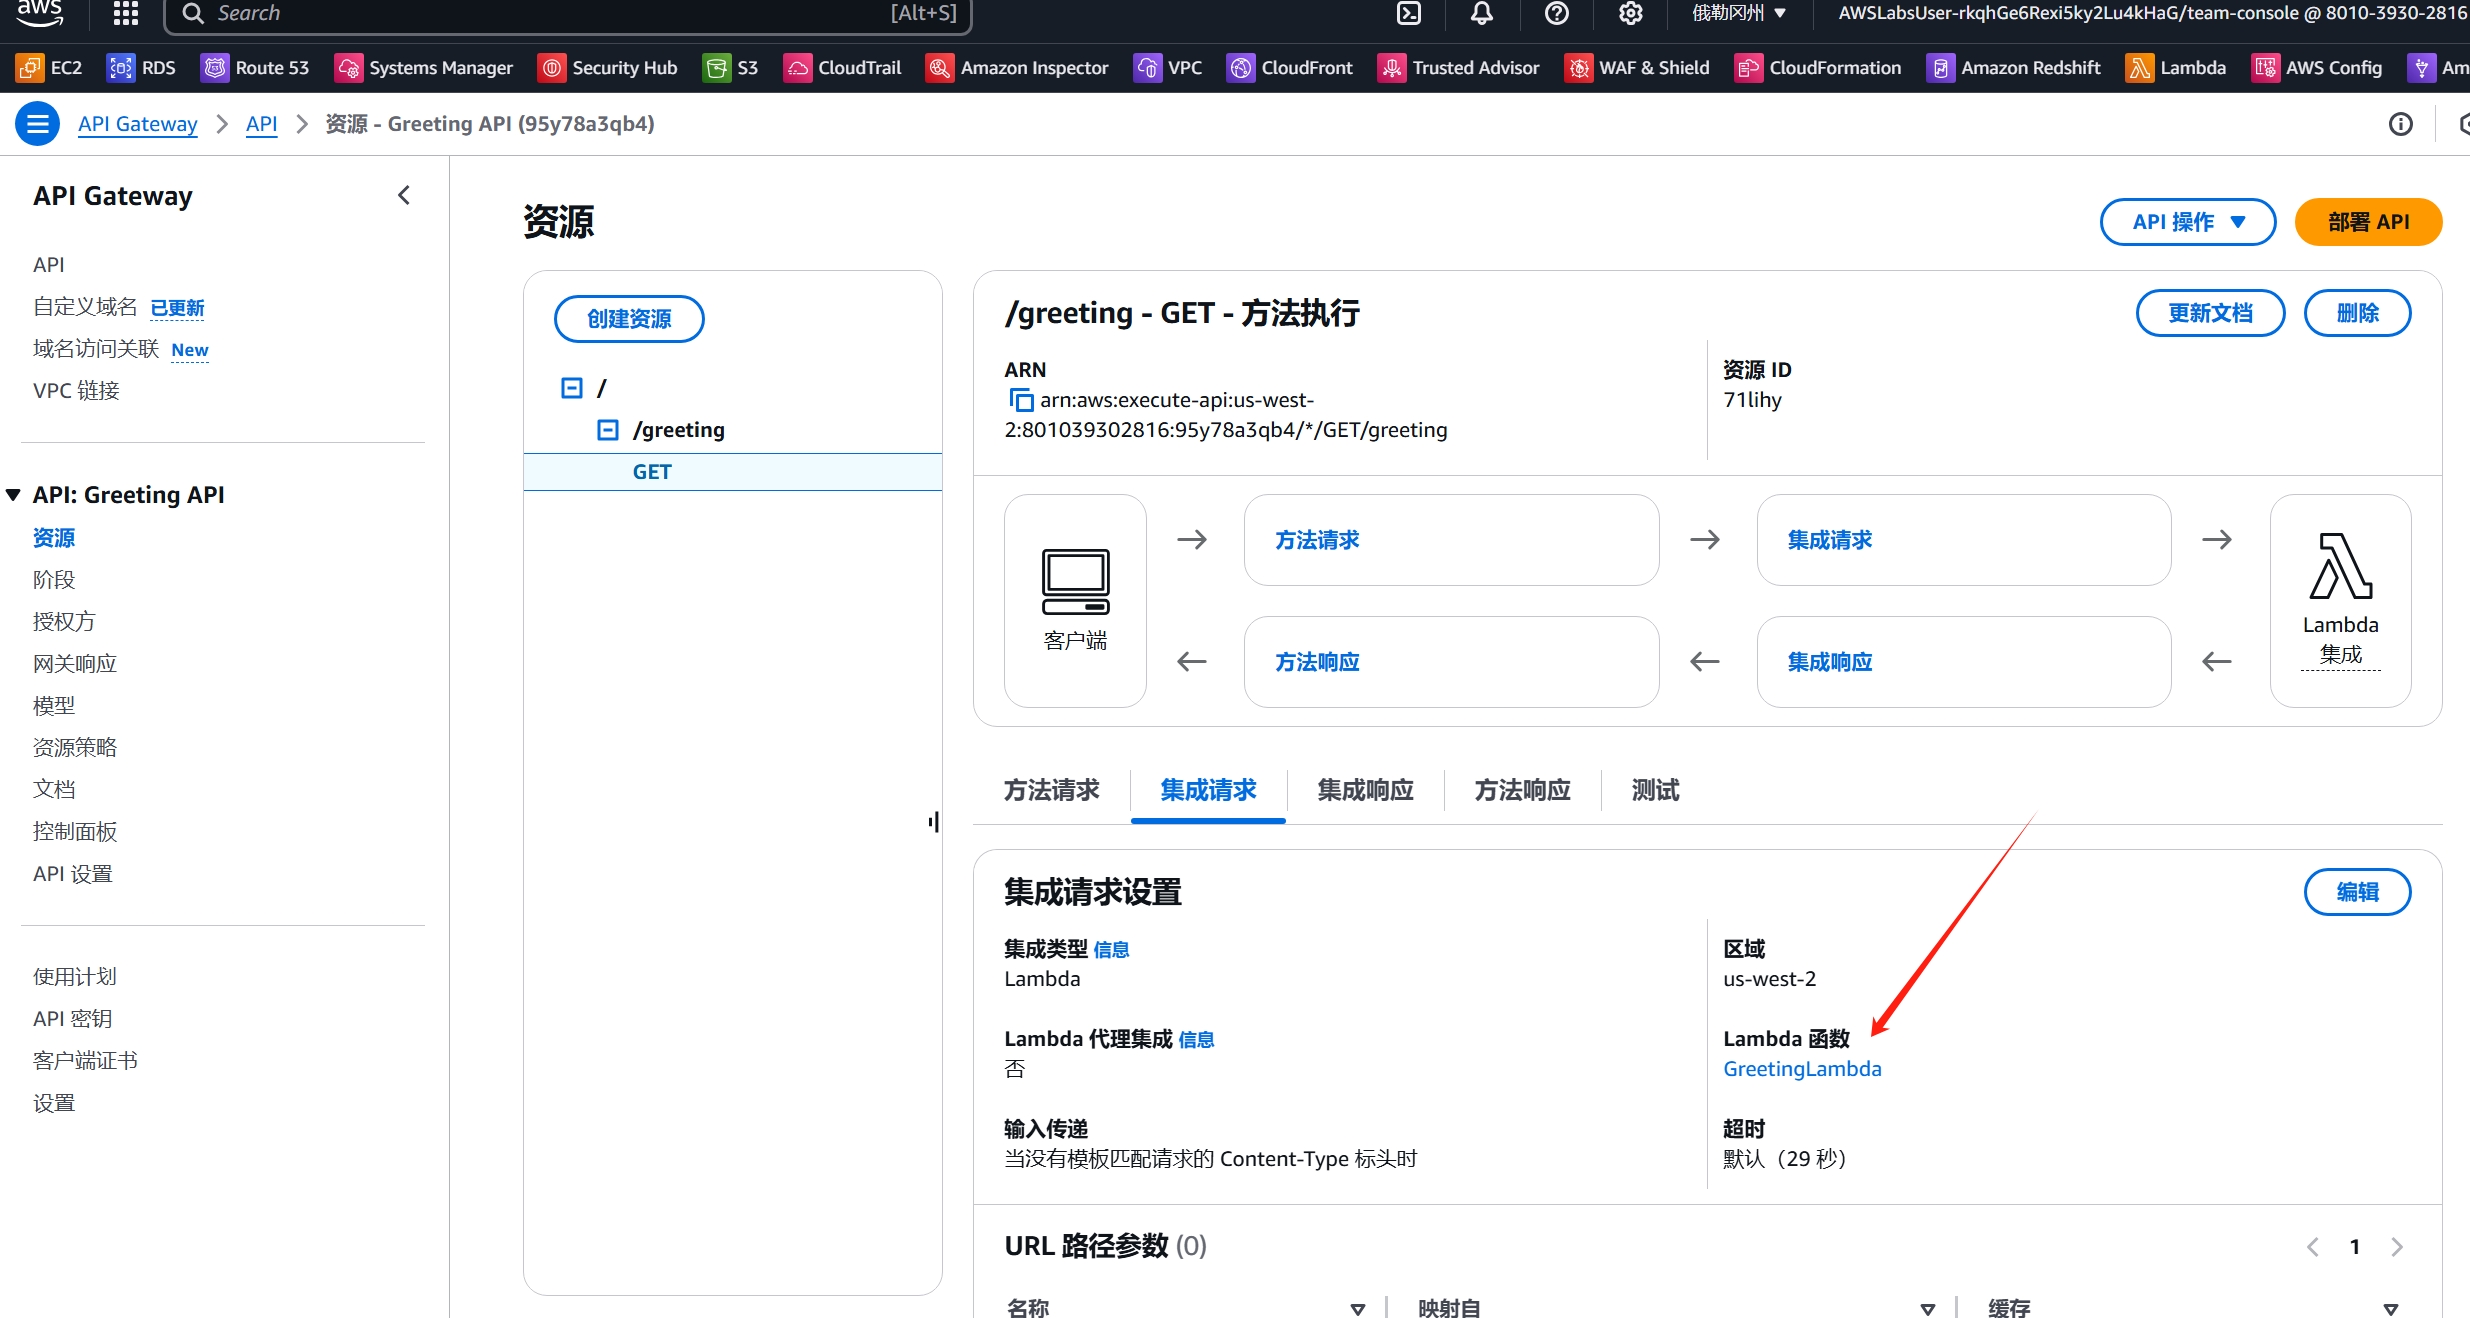Image resolution: width=2470 pixels, height=1318 pixels.
Task: Open 集成响应 box in flow diagram
Action: tap(1964, 662)
